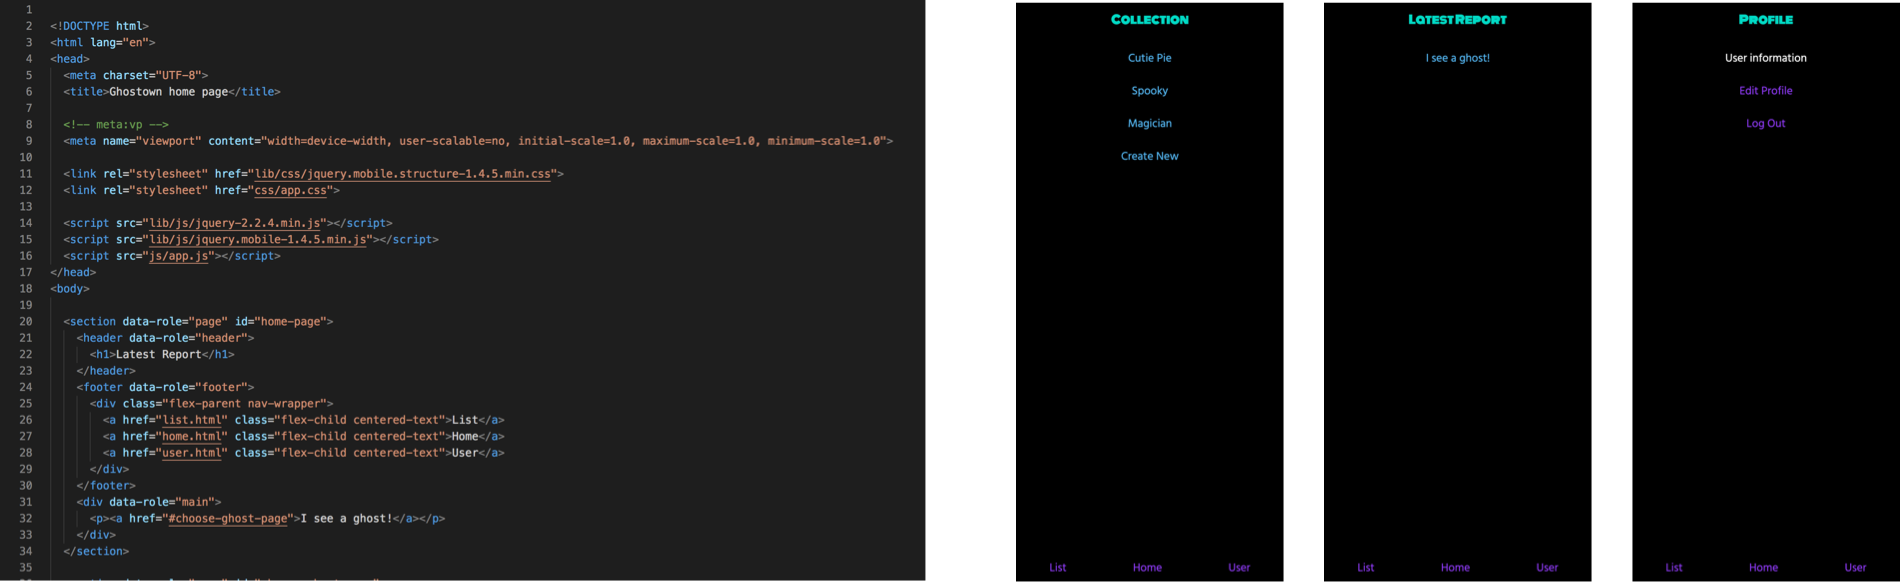The width and height of the screenshot is (1900, 582).
Task: Click the Ghostown home page title text
Action: 168,92
